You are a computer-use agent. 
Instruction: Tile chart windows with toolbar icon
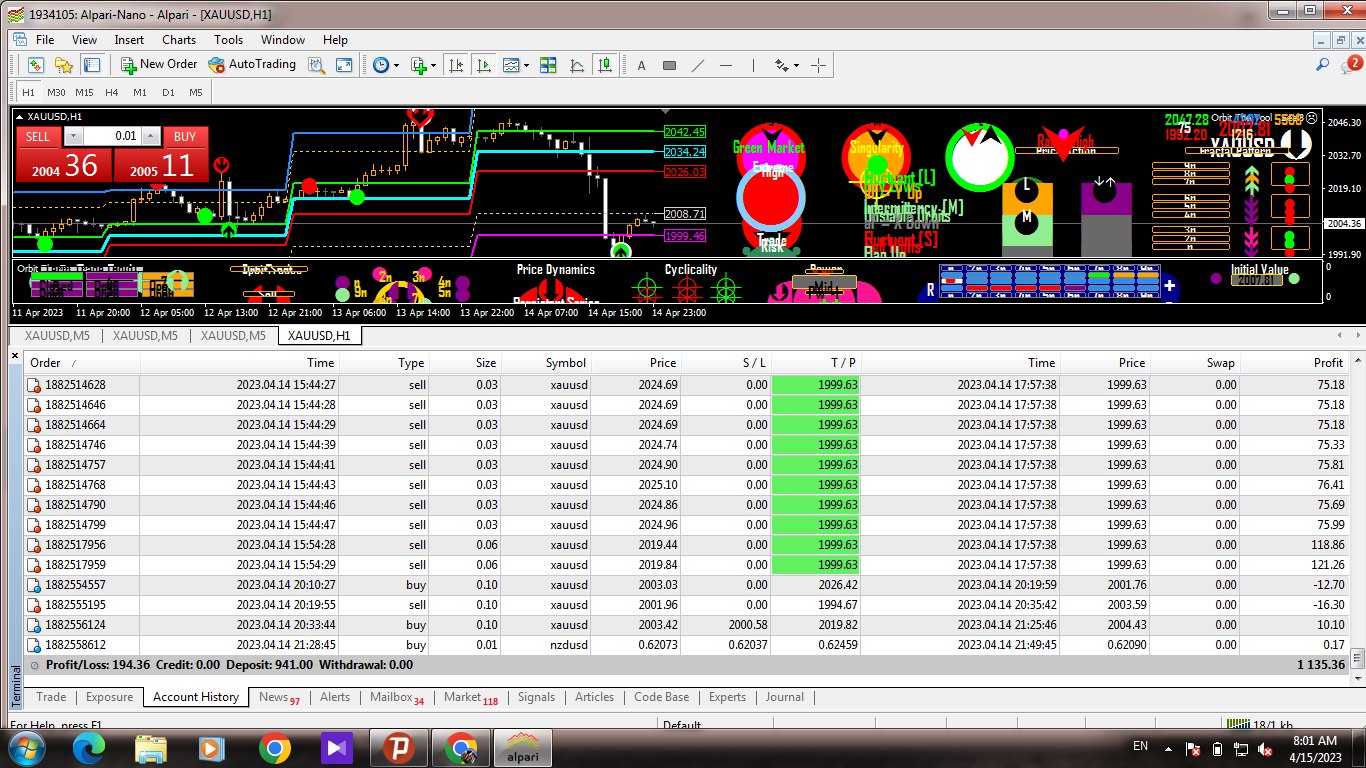tap(548, 65)
